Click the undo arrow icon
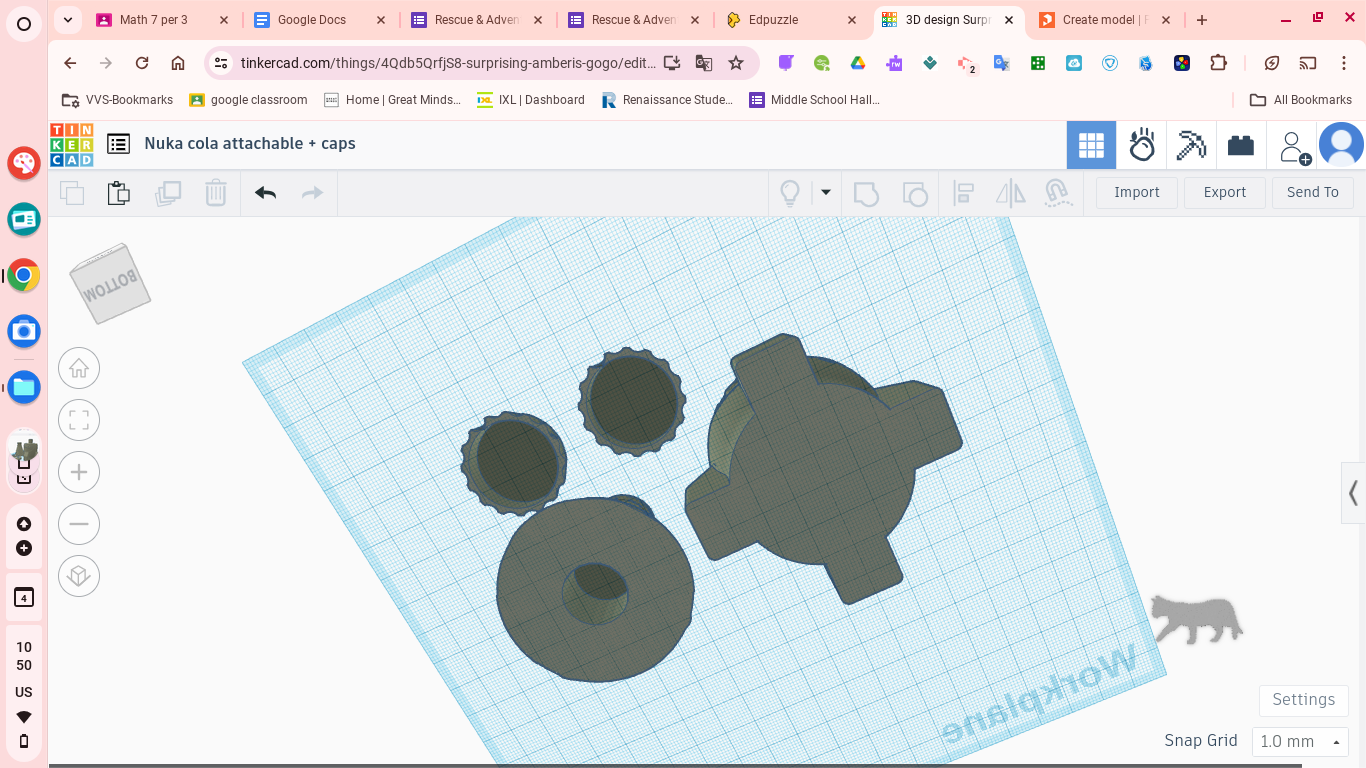 tap(265, 193)
